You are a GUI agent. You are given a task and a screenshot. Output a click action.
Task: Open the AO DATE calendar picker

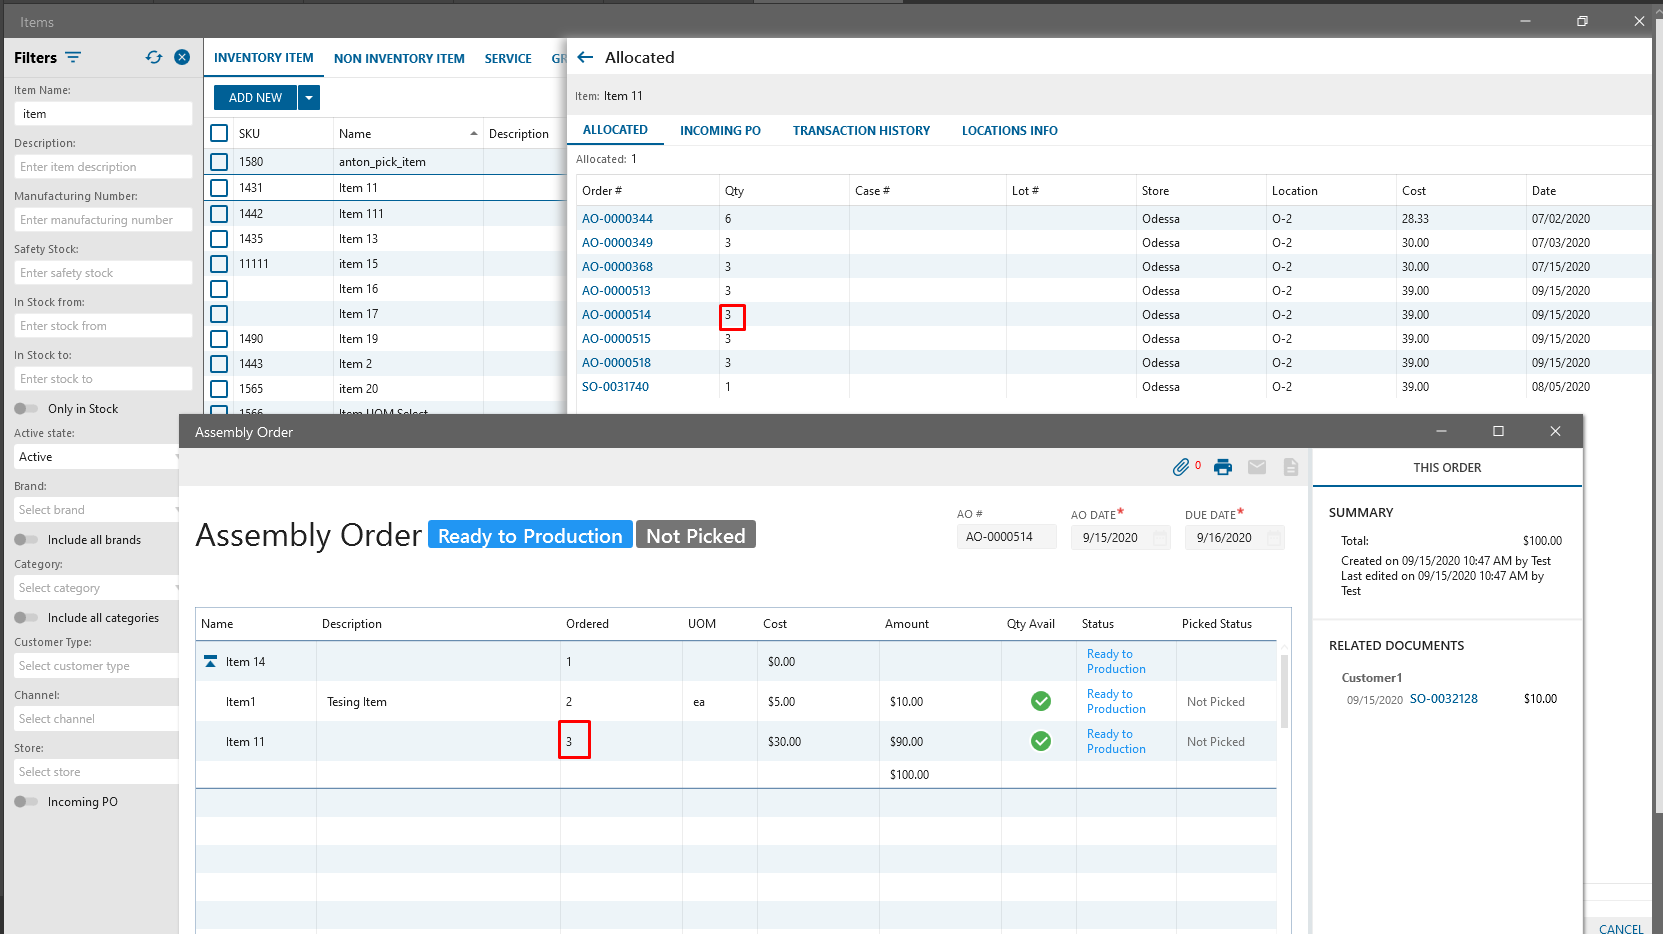(1160, 538)
